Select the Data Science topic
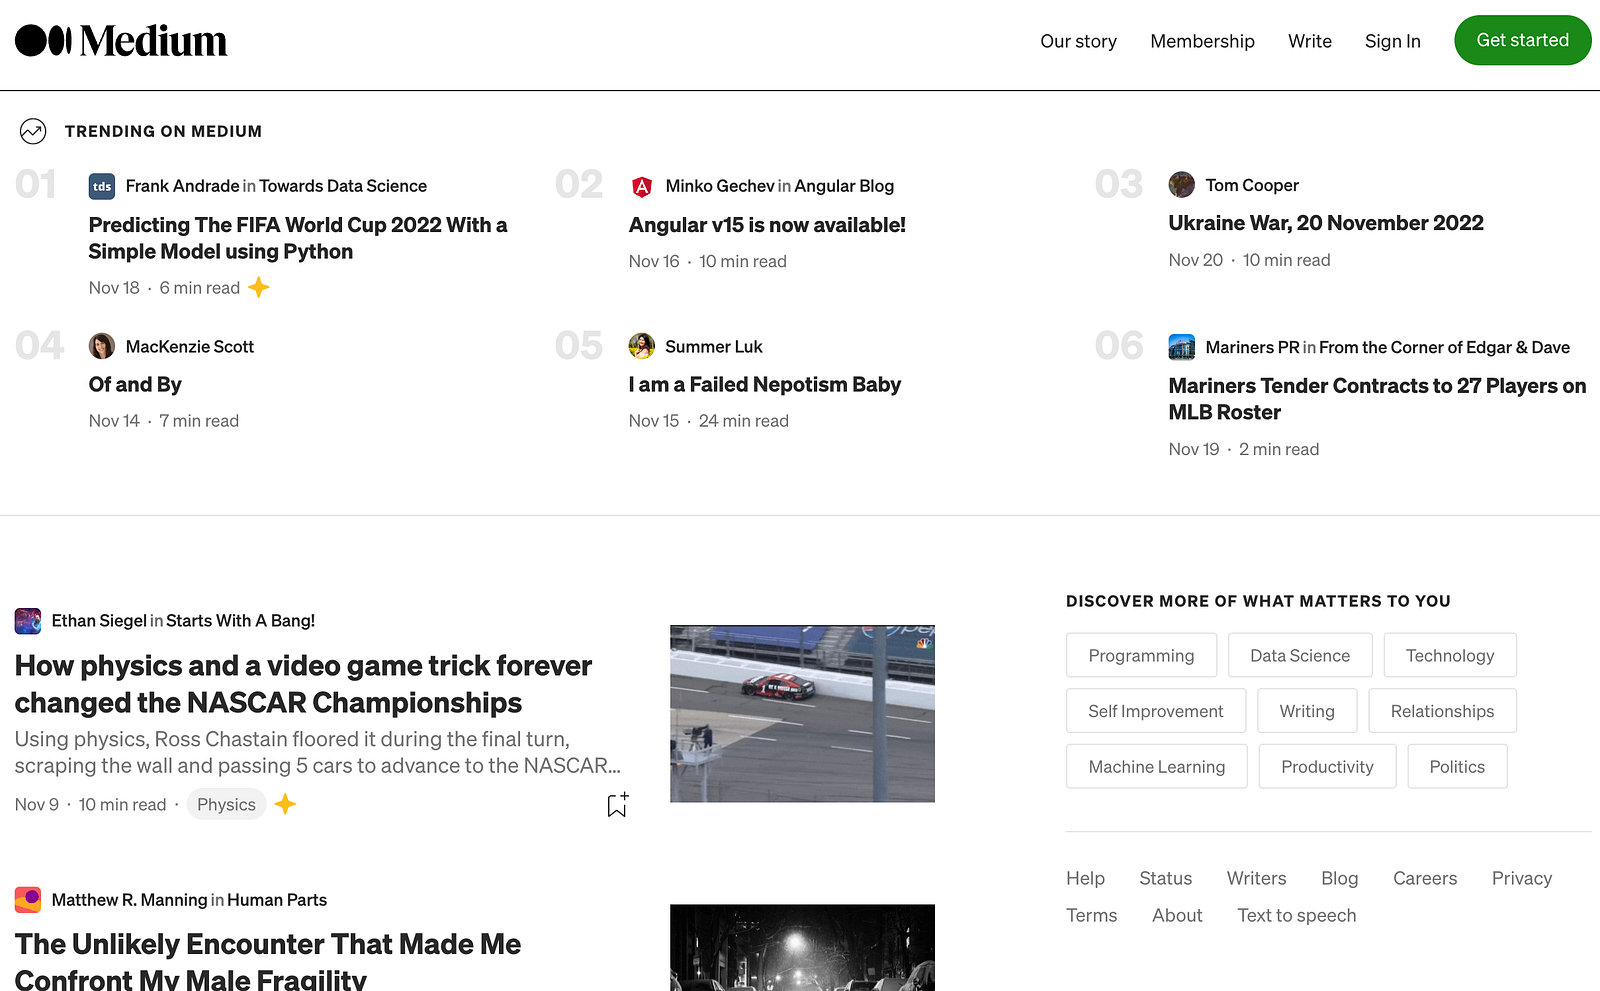The width and height of the screenshot is (1600, 991). coord(1300,655)
